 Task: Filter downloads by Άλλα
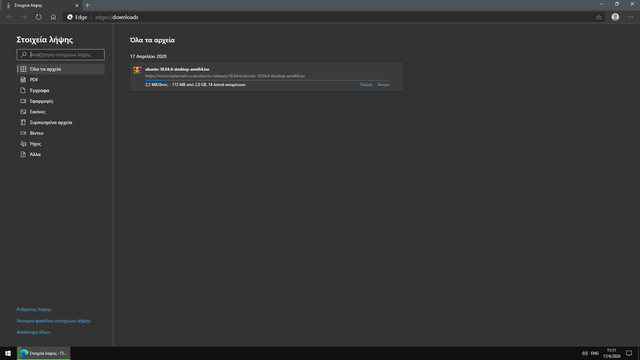[x=60, y=154]
